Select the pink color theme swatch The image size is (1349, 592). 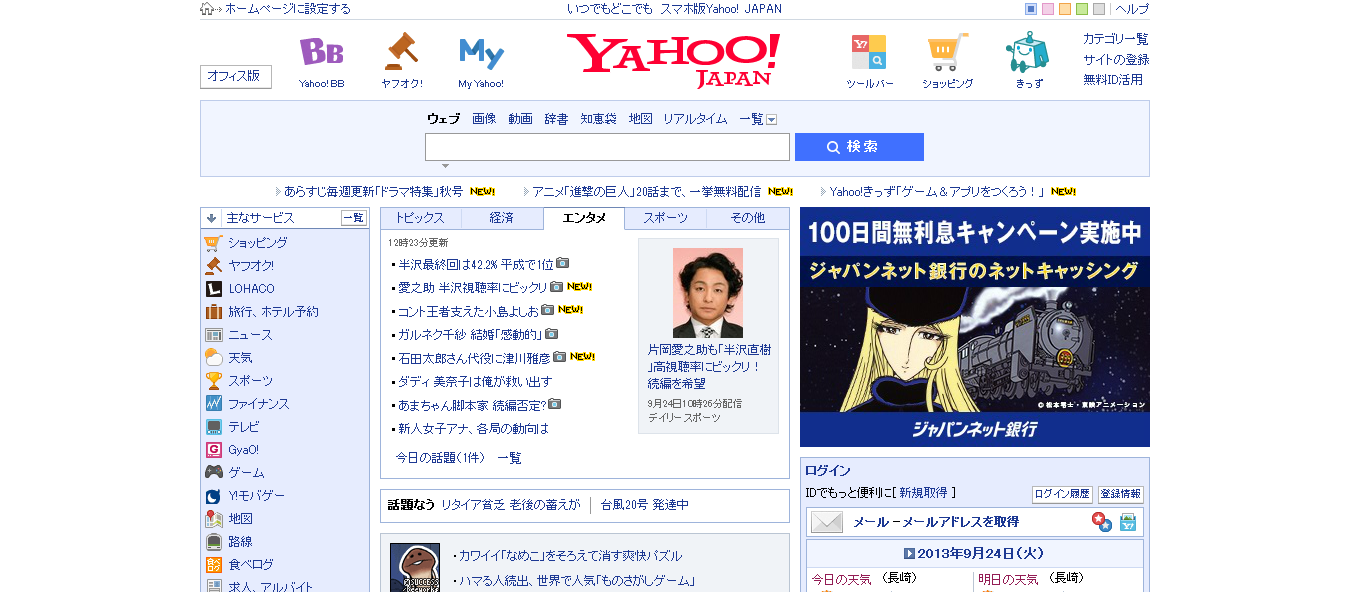click(x=1048, y=9)
